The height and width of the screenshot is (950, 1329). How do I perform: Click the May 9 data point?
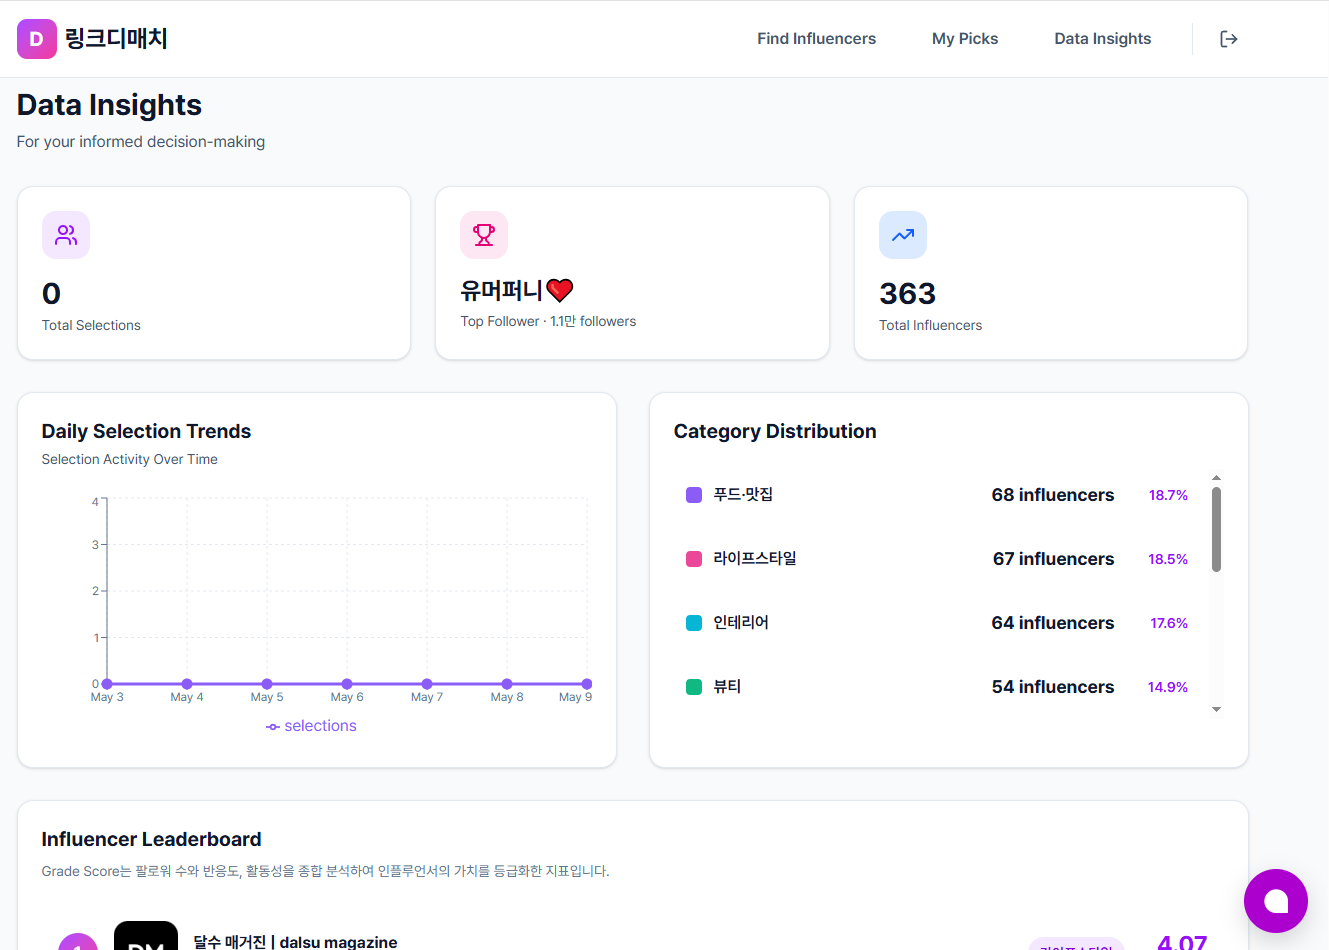coord(587,684)
